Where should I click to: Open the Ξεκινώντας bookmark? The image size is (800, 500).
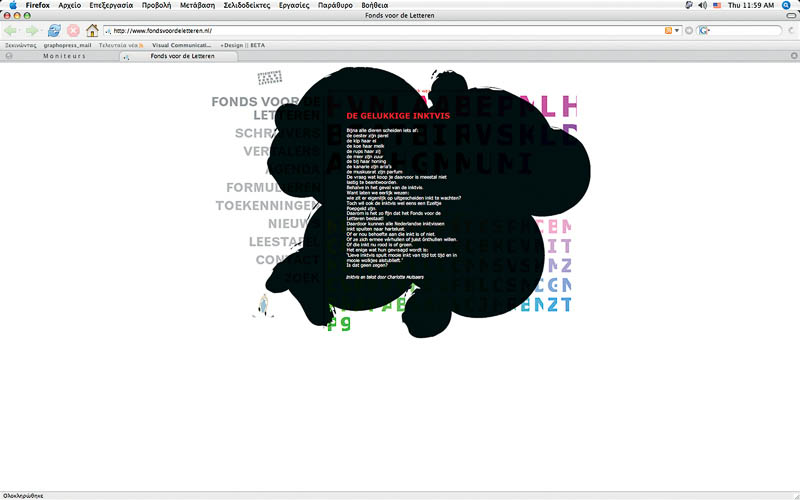click(20, 45)
